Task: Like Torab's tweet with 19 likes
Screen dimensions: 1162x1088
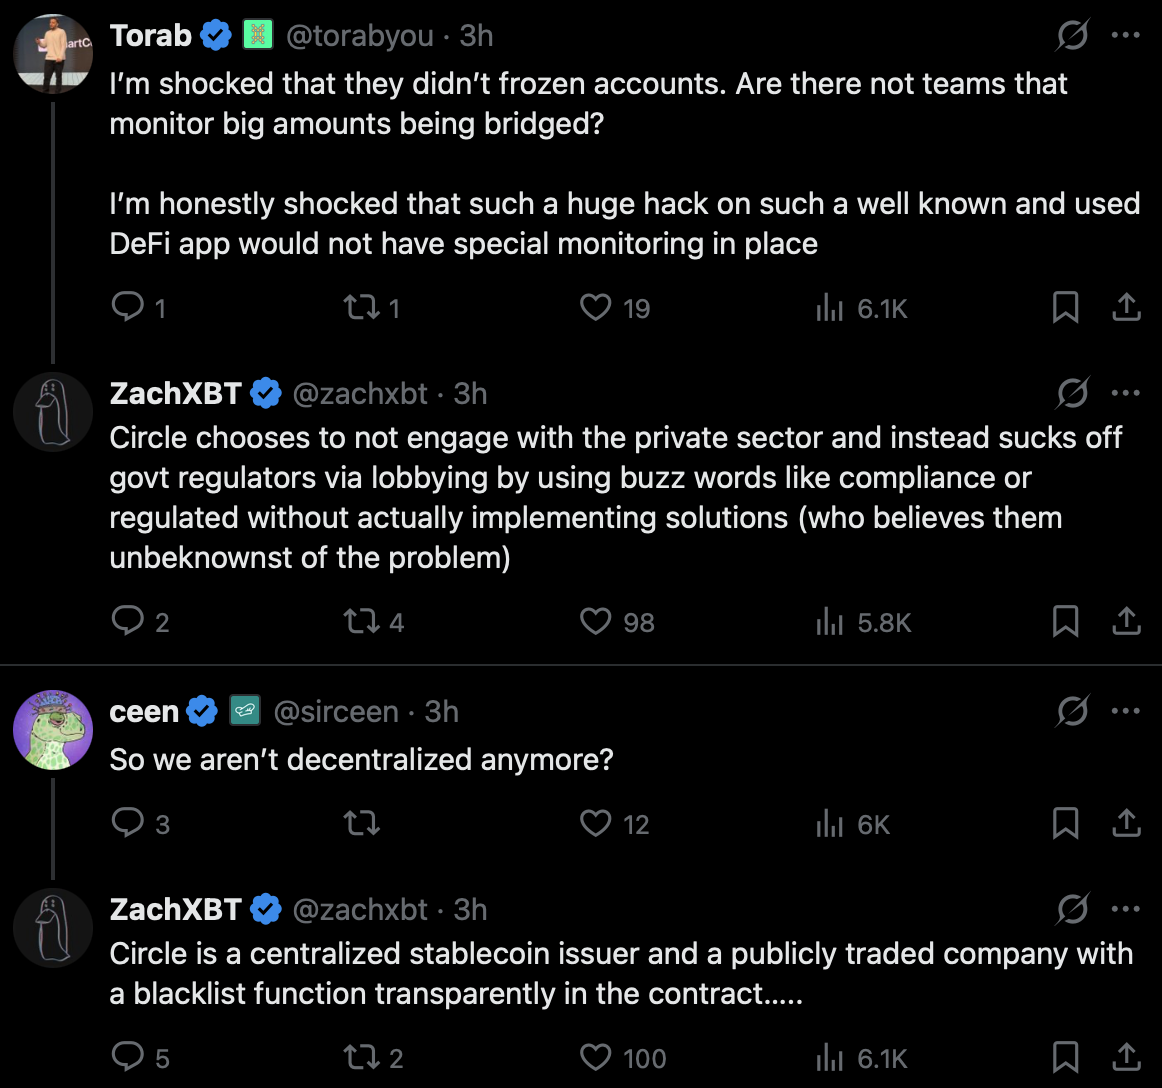Action: click(x=596, y=307)
